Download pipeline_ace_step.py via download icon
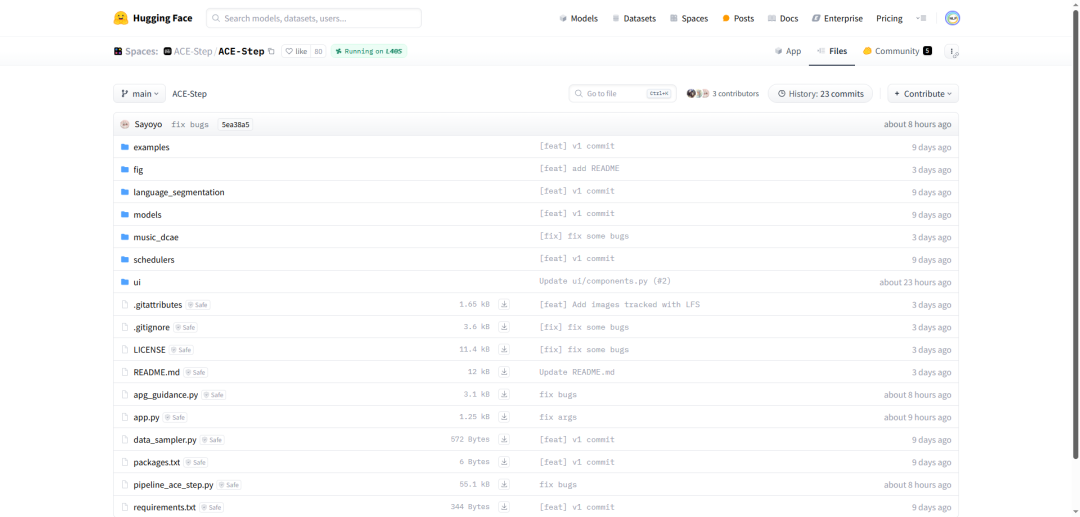Viewport: 1080px width, 517px height. pos(504,485)
